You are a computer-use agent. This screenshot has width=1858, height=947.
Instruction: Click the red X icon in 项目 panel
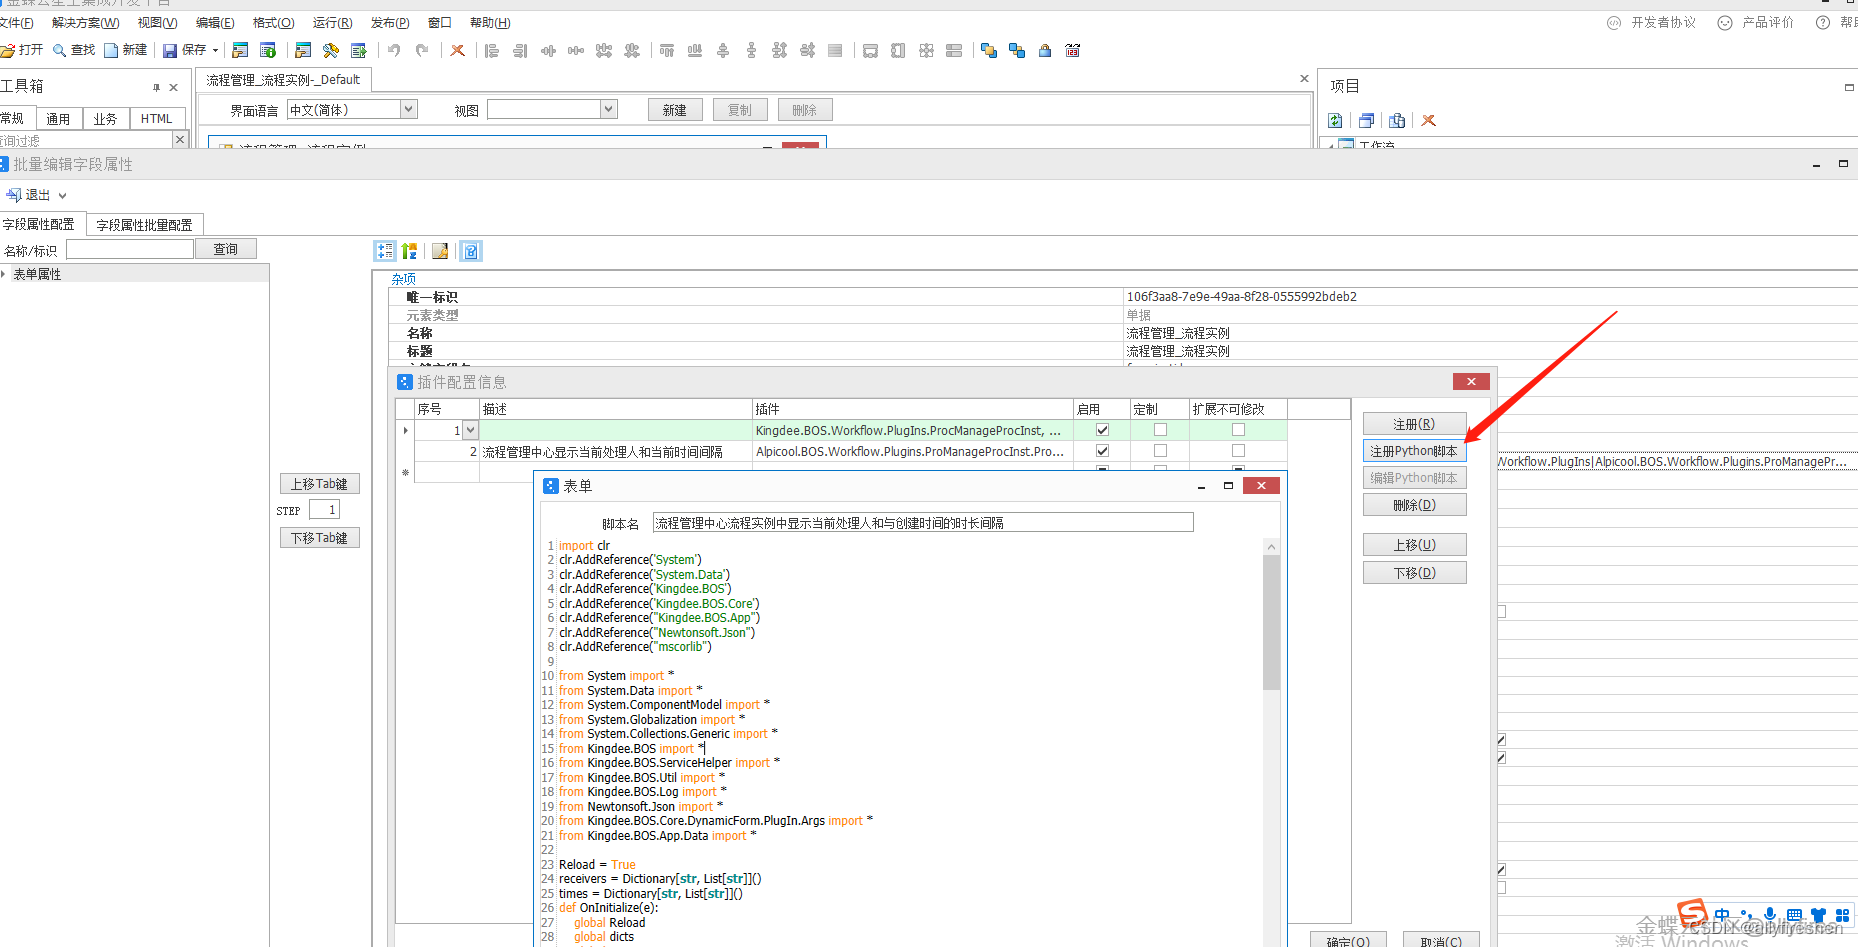1429,120
